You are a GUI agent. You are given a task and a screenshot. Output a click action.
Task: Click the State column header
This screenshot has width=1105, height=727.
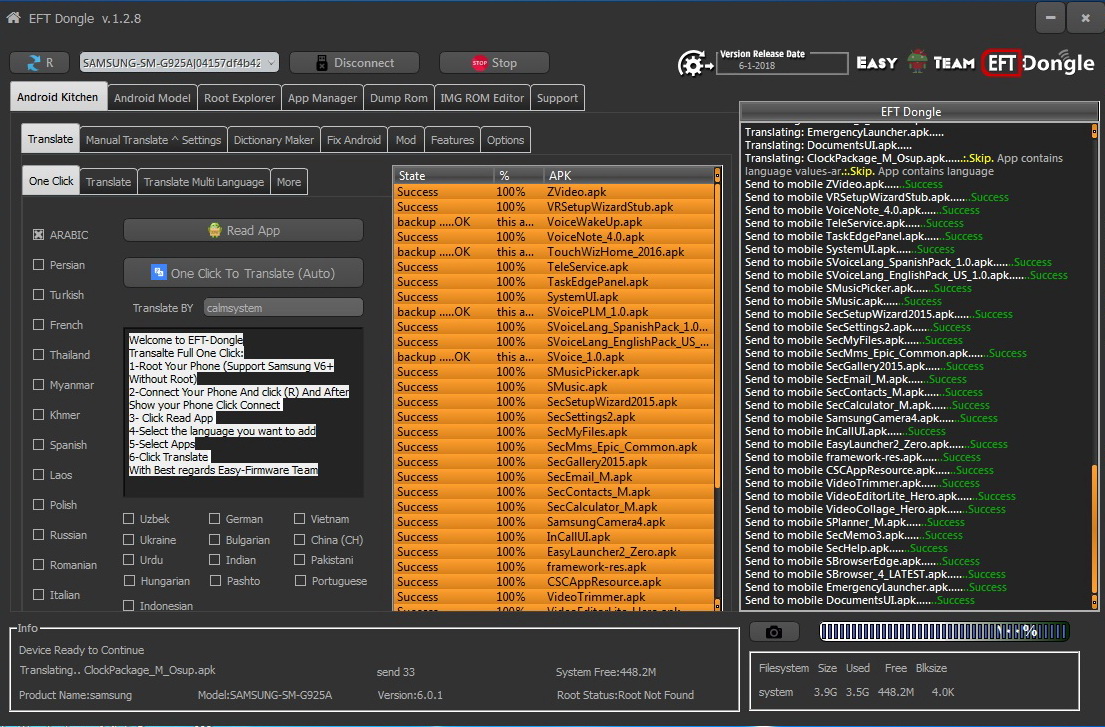pyautogui.click(x=443, y=175)
